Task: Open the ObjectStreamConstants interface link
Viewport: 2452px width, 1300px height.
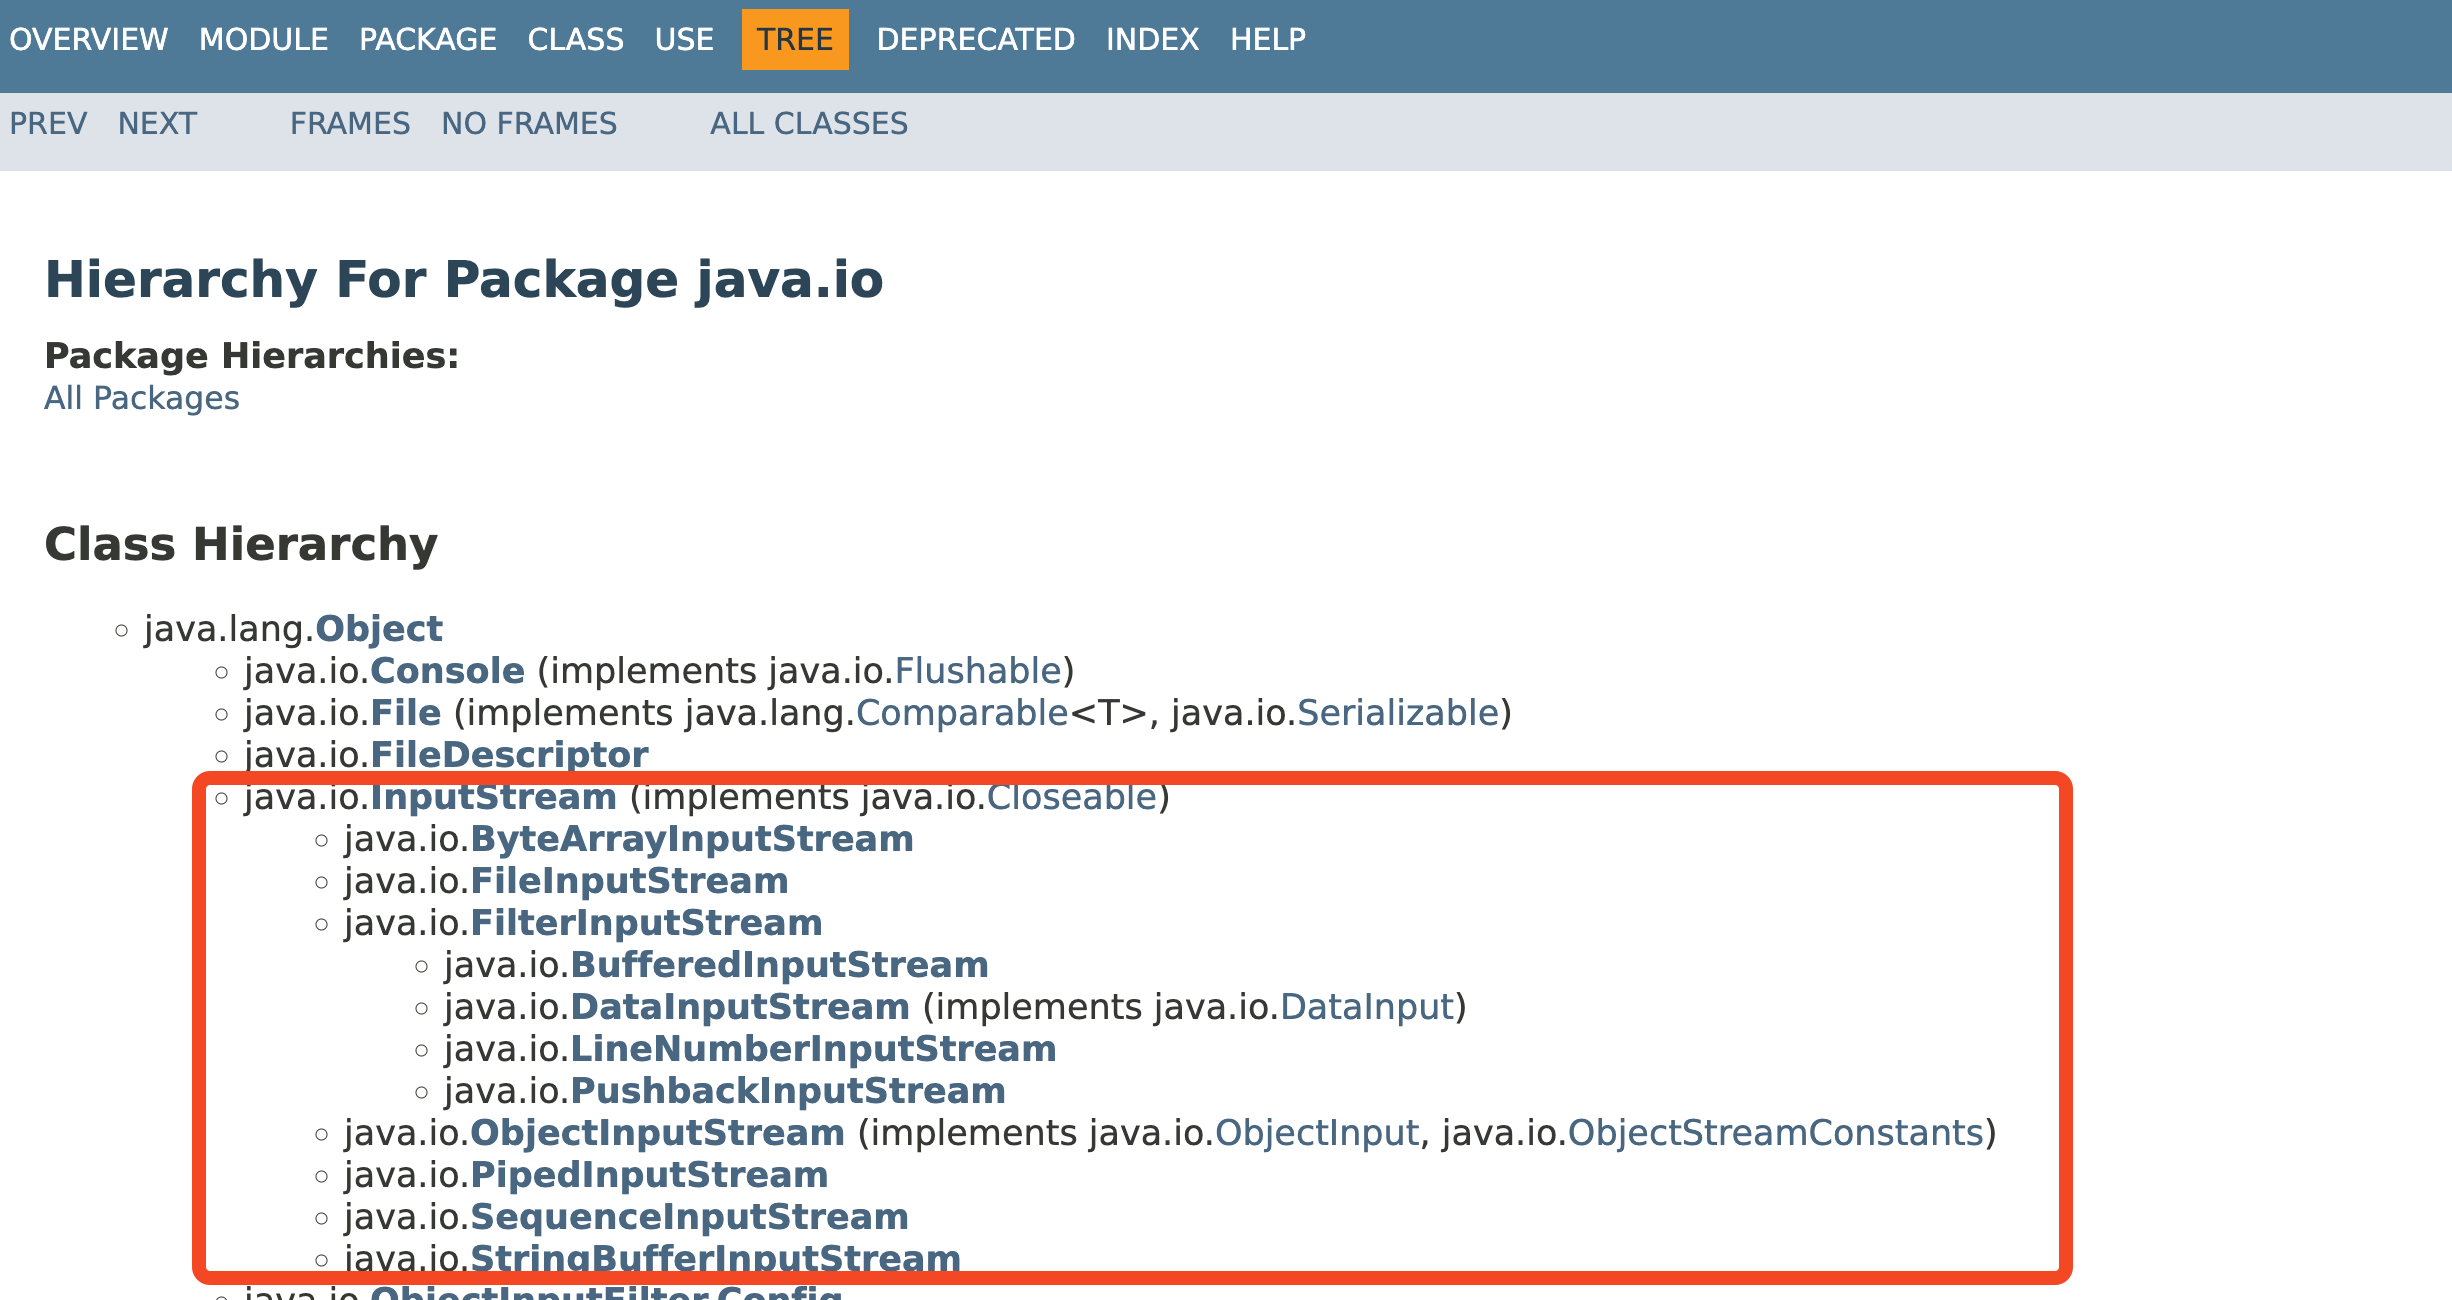Action: click(1775, 1133)
